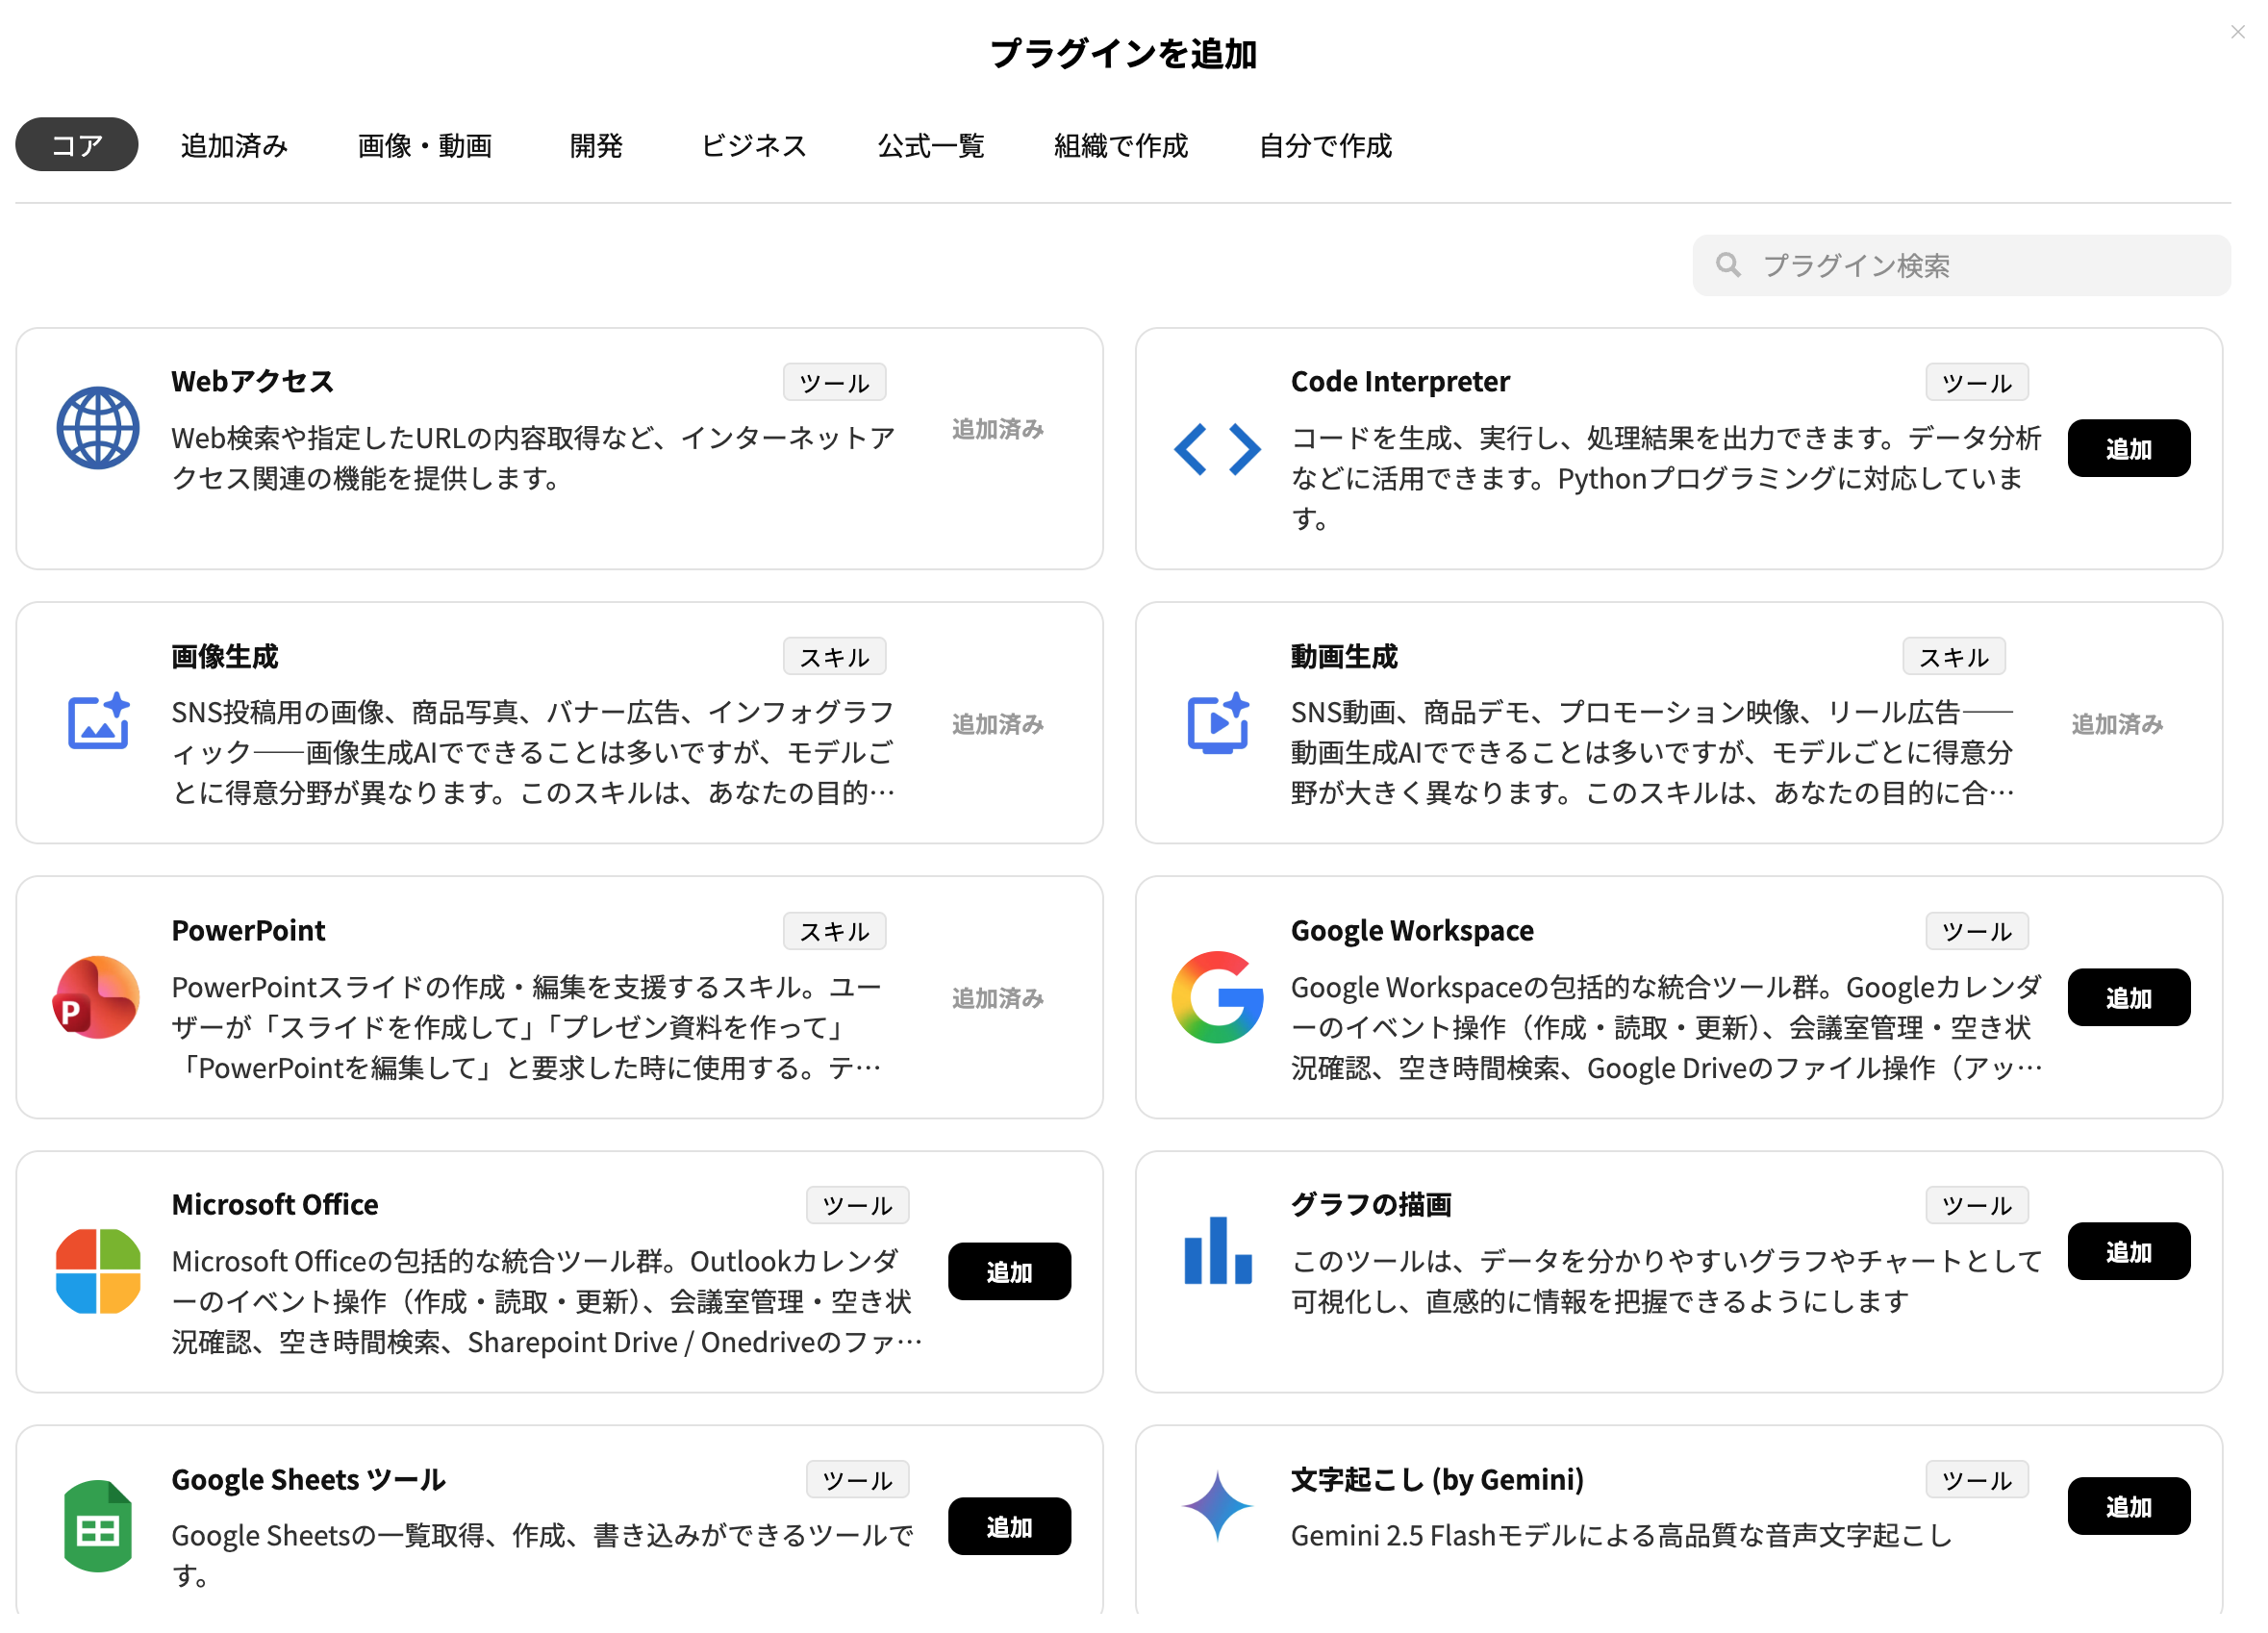Add the Microsoft Office plugin
Viewport: 2268px width, 1633px height.
tap(1009, 1272)
